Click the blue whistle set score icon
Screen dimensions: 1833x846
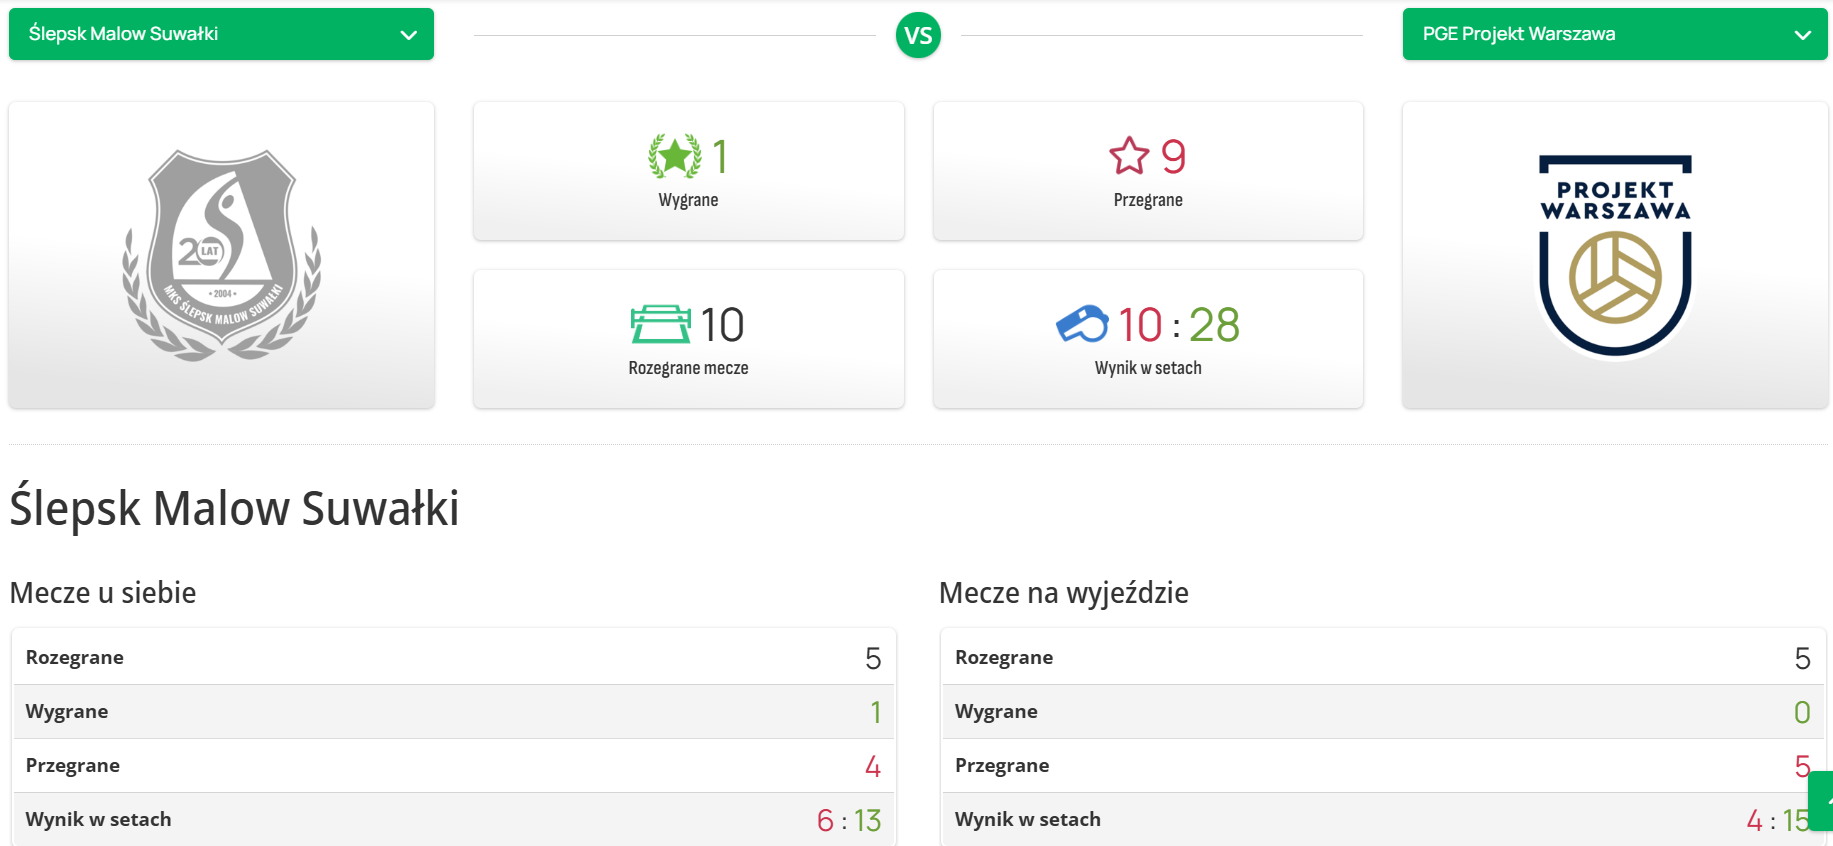(1082, 324)
